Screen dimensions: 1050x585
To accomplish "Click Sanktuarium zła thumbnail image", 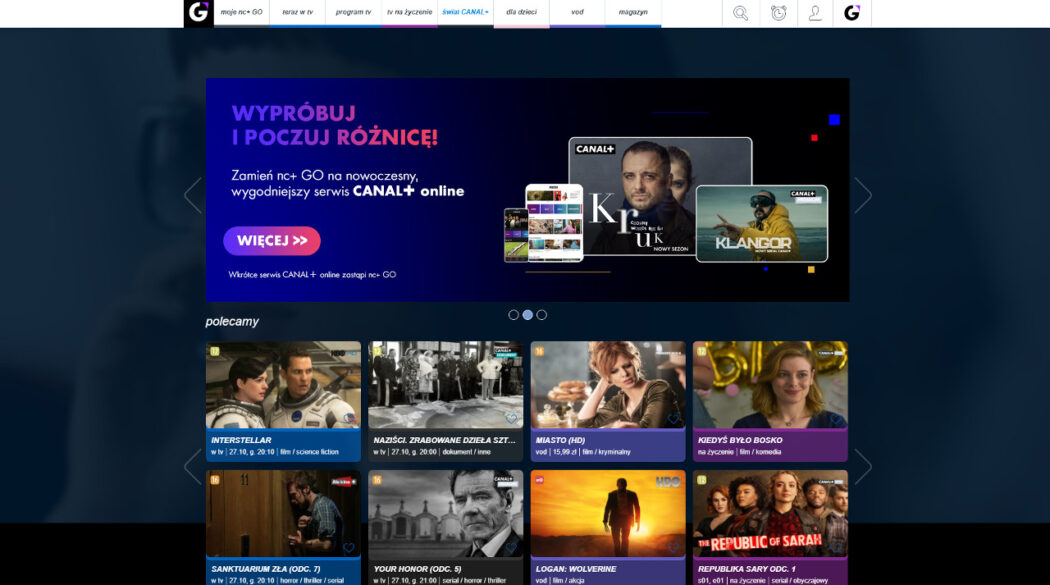I will (x=283, y=513).
